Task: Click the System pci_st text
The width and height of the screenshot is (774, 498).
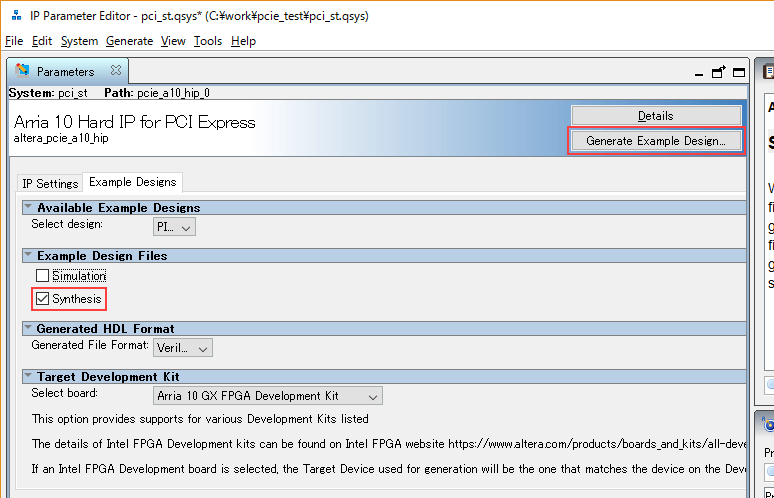Action: pos(48,93)
